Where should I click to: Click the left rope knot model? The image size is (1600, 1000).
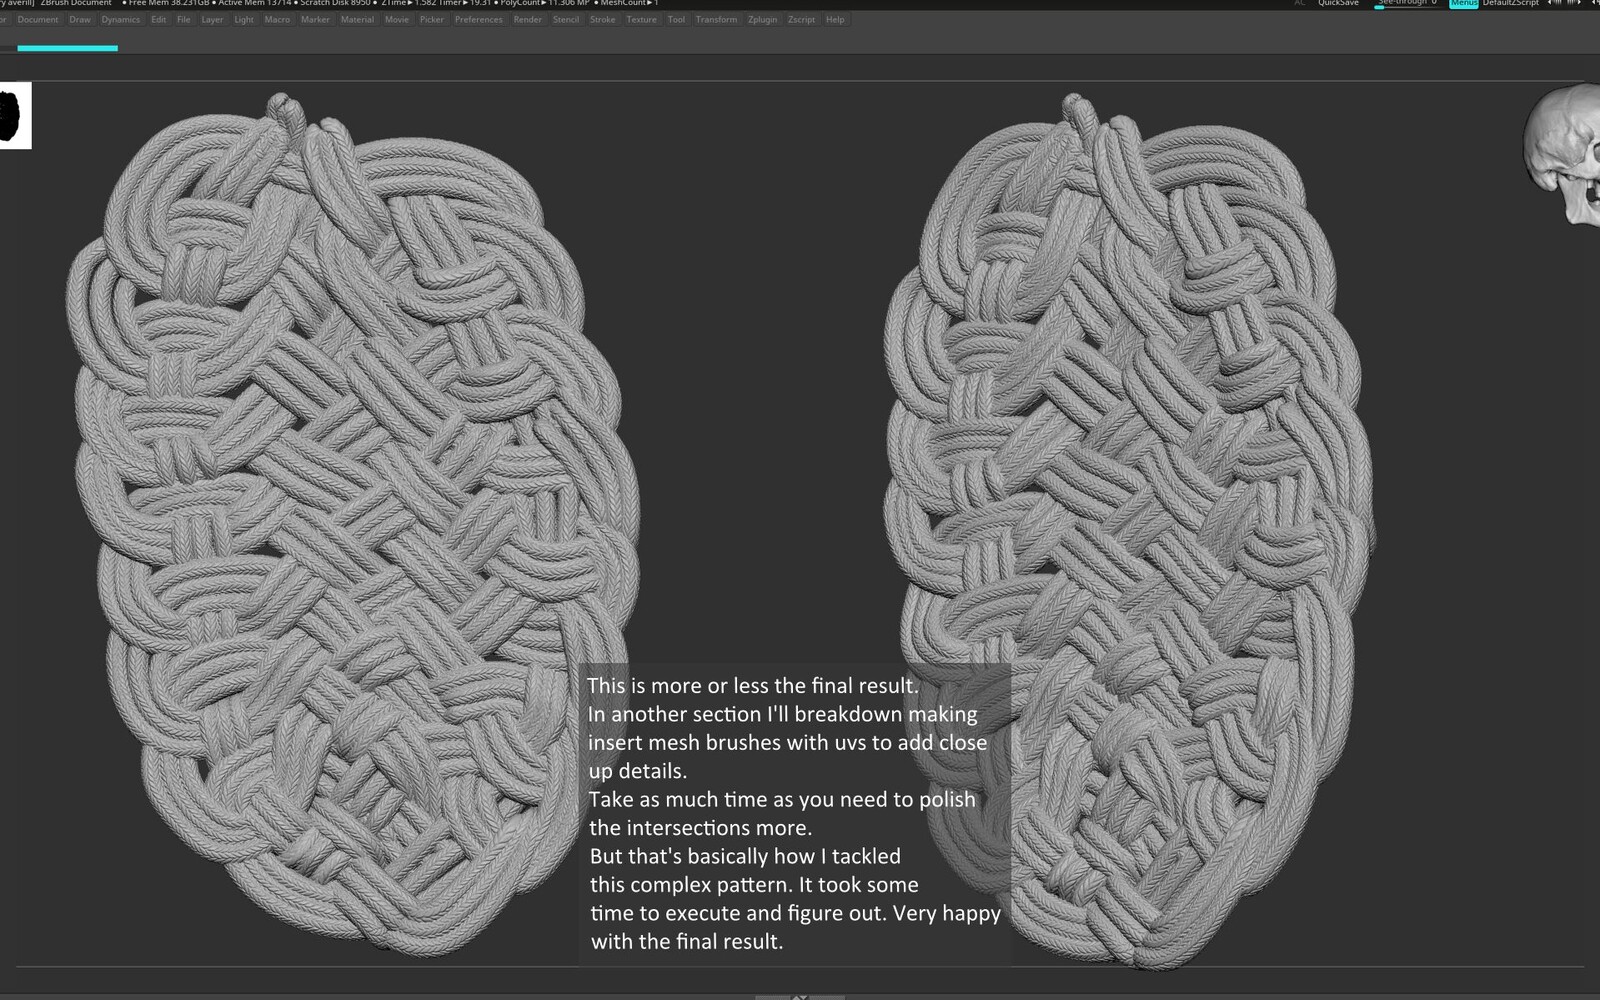pyautogui.click(x=355, y=525)
